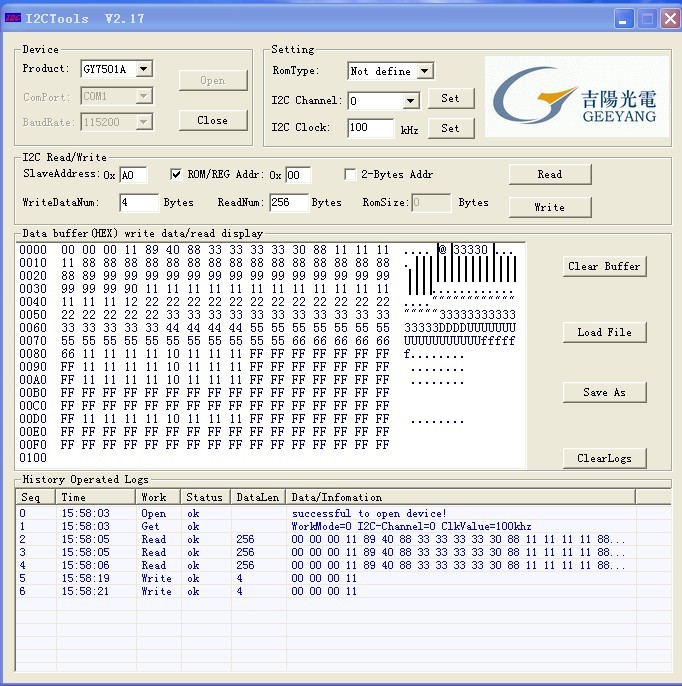Image resolution: width=682 pixels, height=686 pixels.
Task: Click the Load File button
Action: point(605,332)
